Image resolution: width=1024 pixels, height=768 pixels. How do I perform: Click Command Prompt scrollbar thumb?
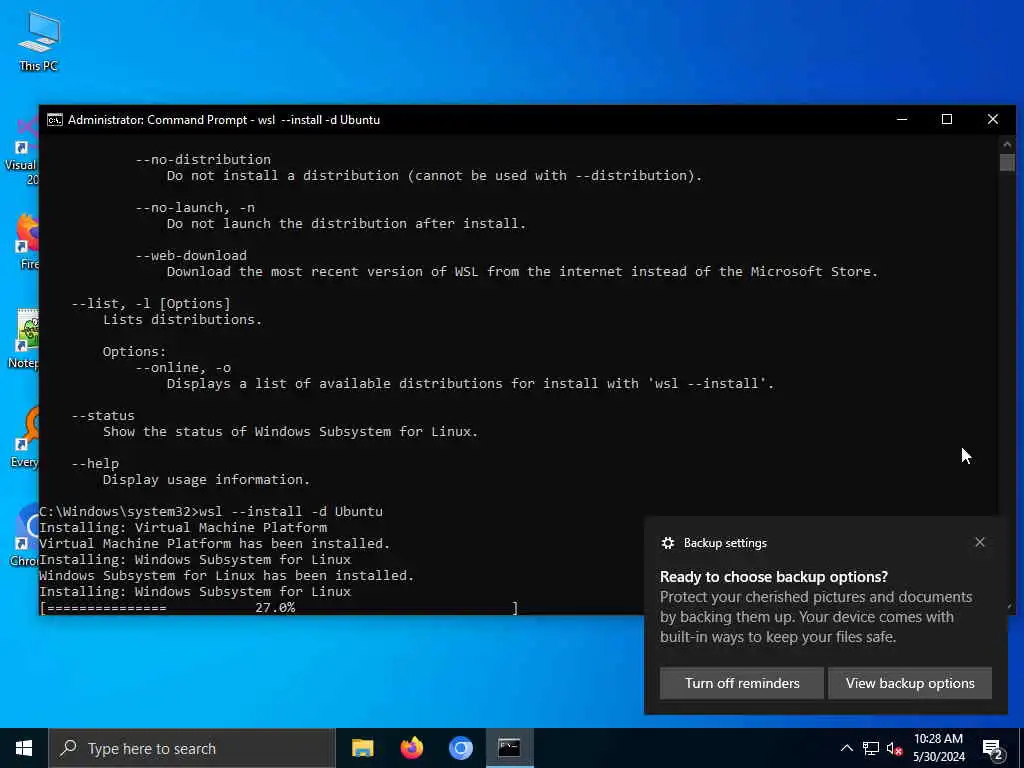(x=1006, y=162)
